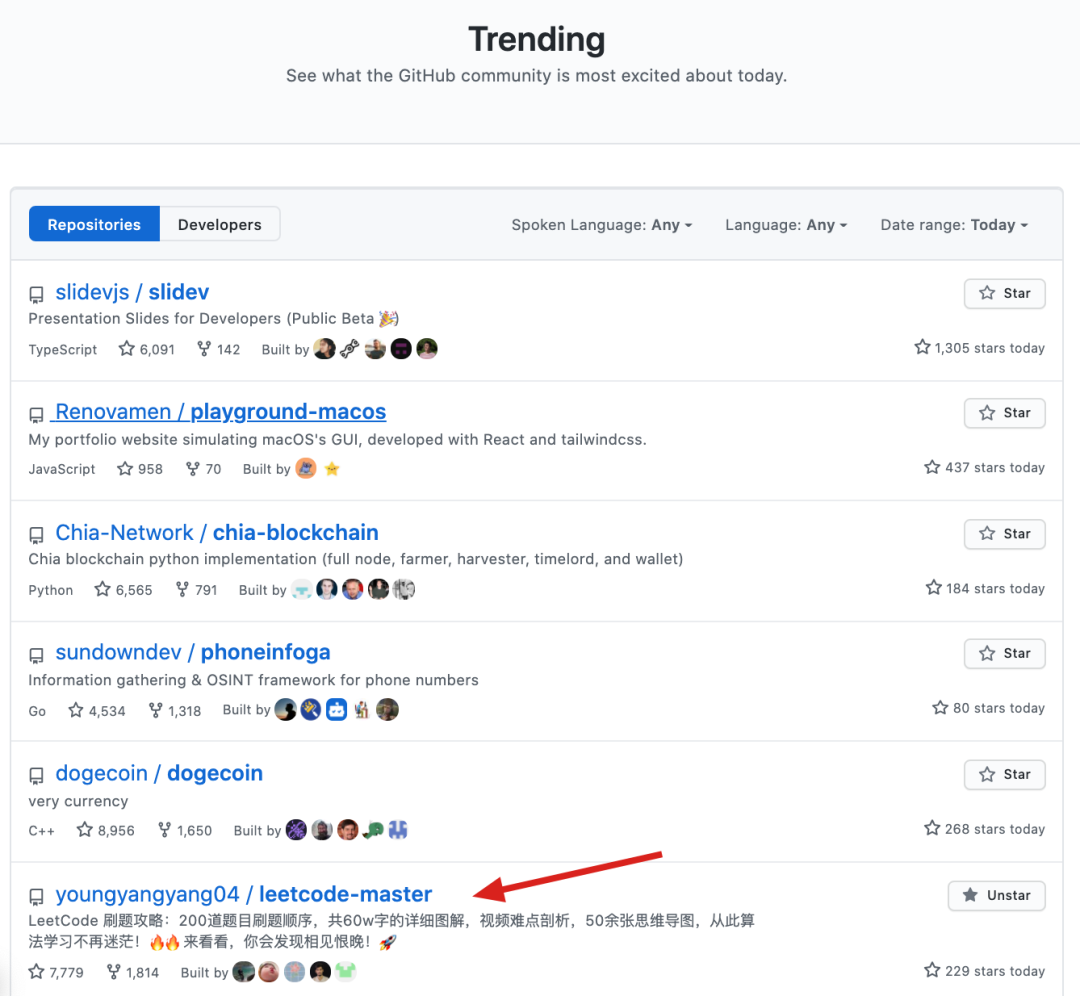
Task: Unstar the leetcode-master repository
Action: click(997, 895)
